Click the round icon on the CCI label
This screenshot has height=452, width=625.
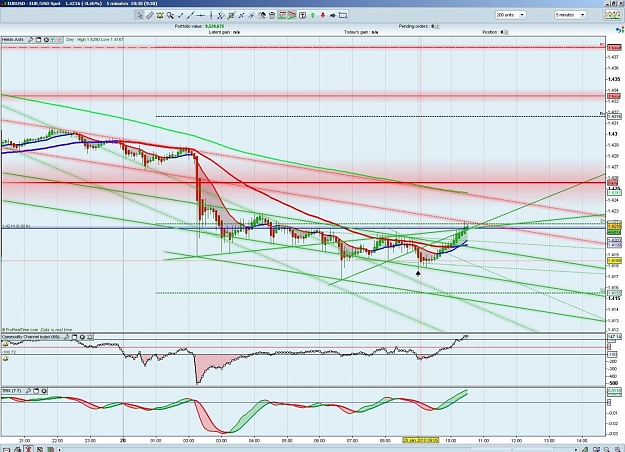pos(82,337)
